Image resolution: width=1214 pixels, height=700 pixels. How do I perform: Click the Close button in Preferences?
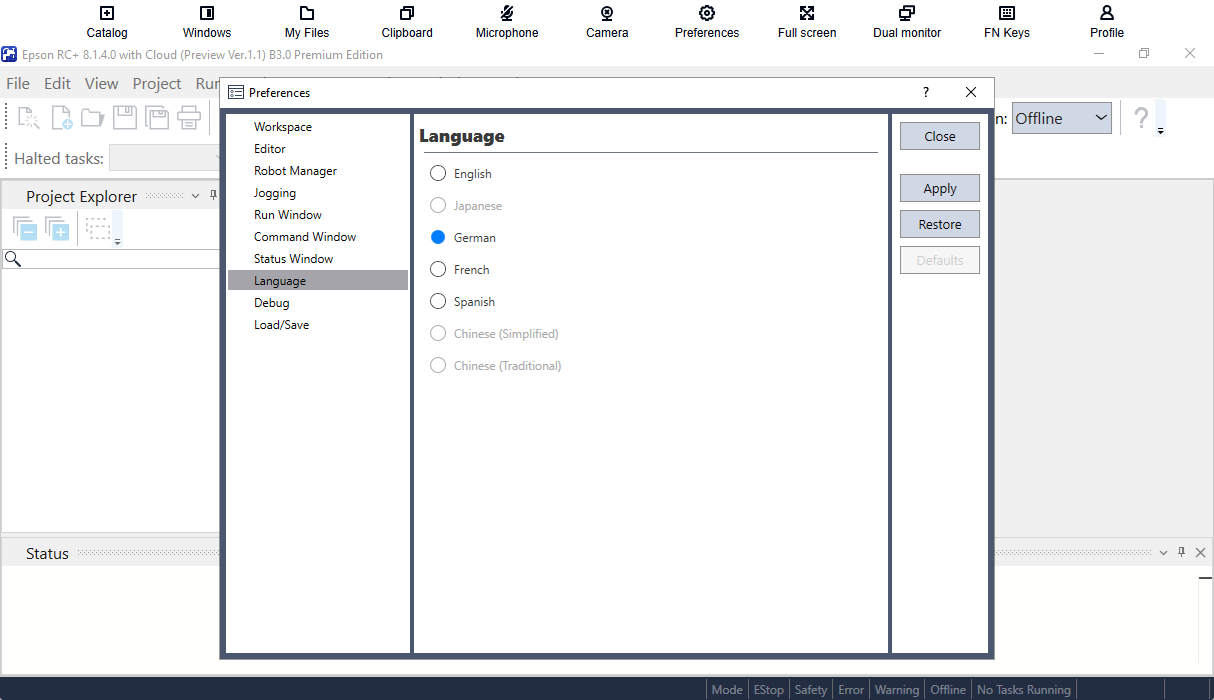[x=940, y=136]
